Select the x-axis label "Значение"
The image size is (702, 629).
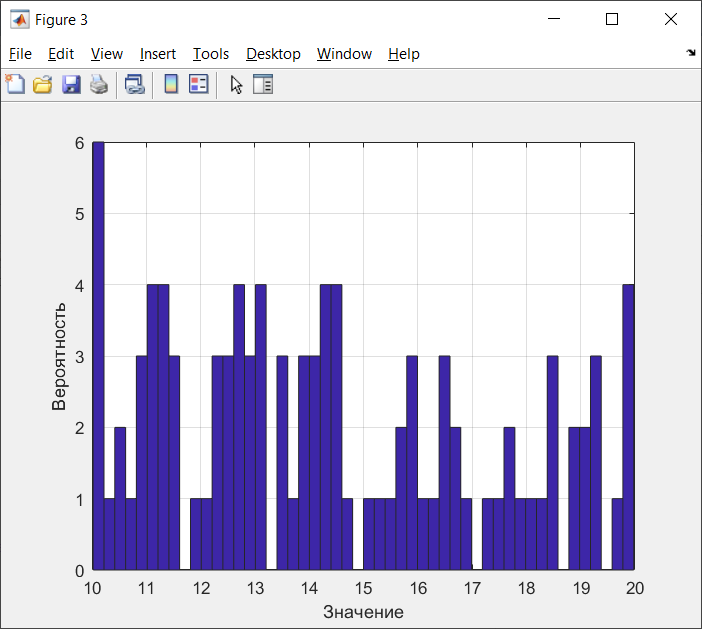363,612
